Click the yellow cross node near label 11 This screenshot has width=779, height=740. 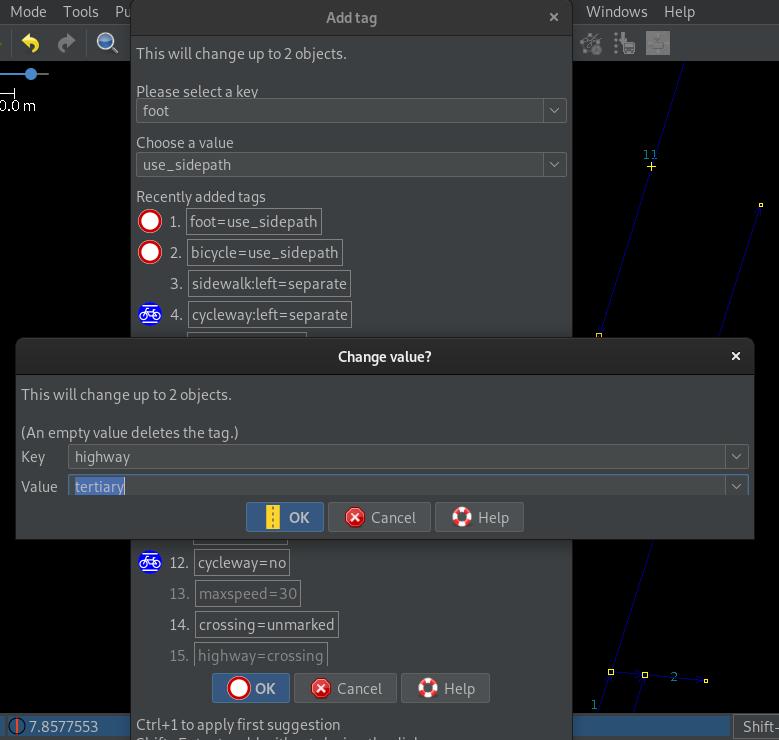(651, 167)
